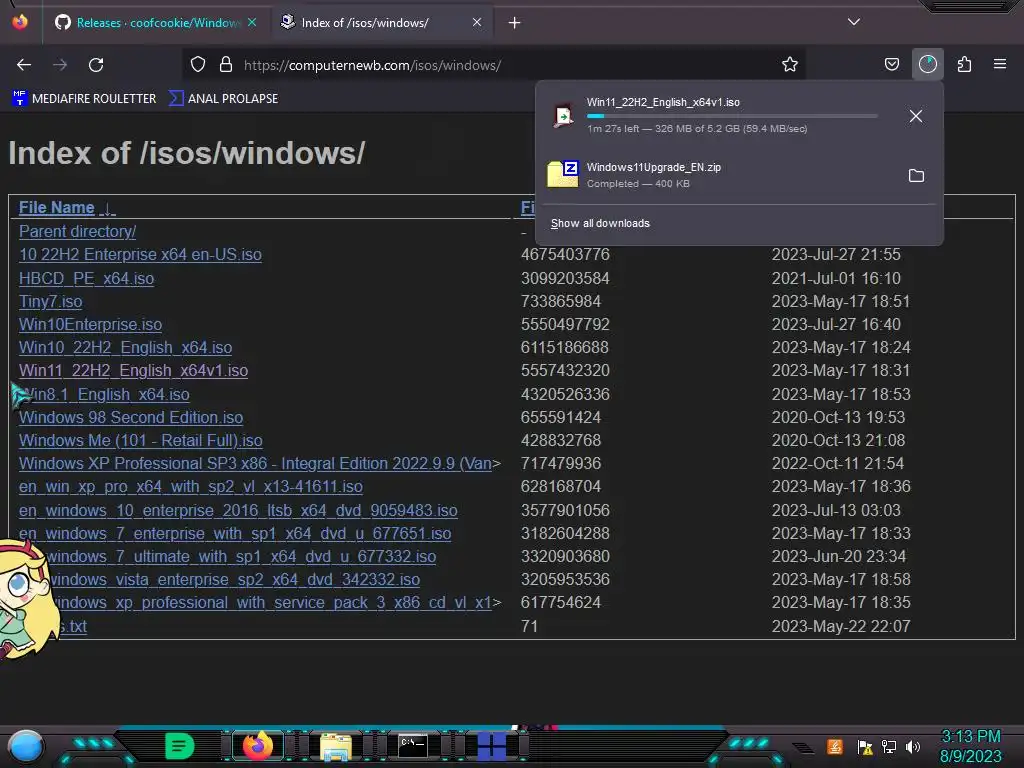
Task: Click file size 733865984
Action: click(560, 302)
